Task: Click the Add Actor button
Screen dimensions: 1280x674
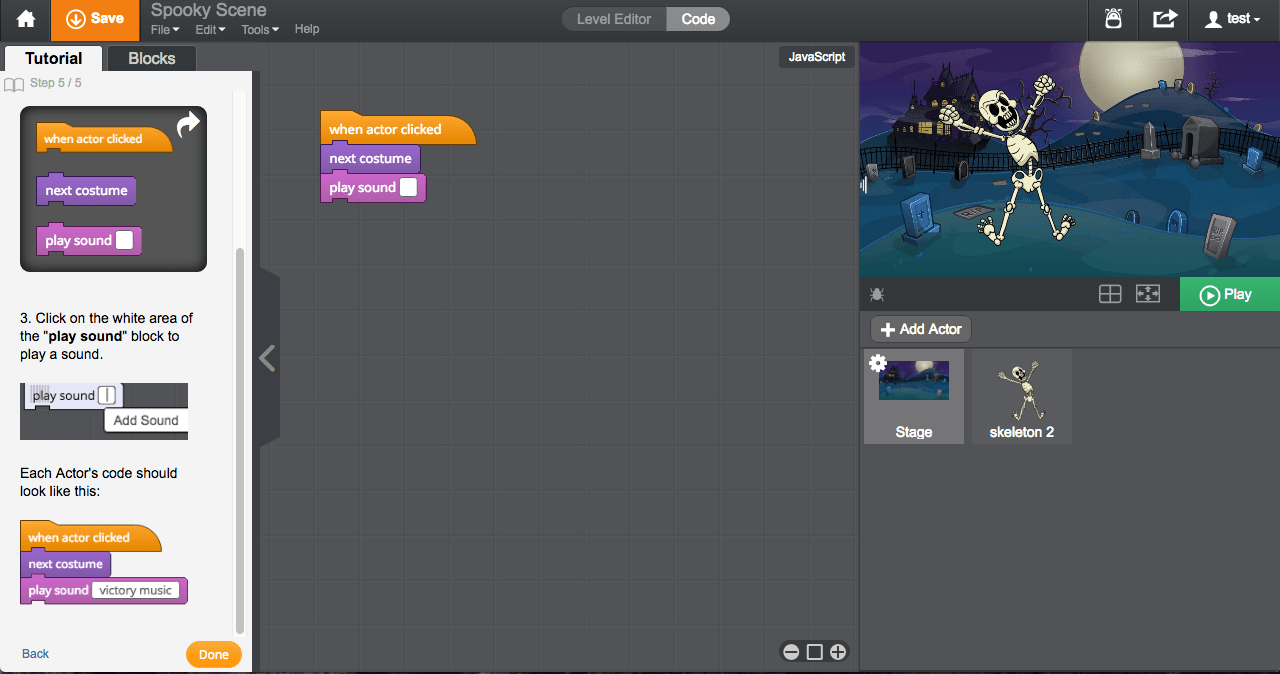Action: pos(921,329)
